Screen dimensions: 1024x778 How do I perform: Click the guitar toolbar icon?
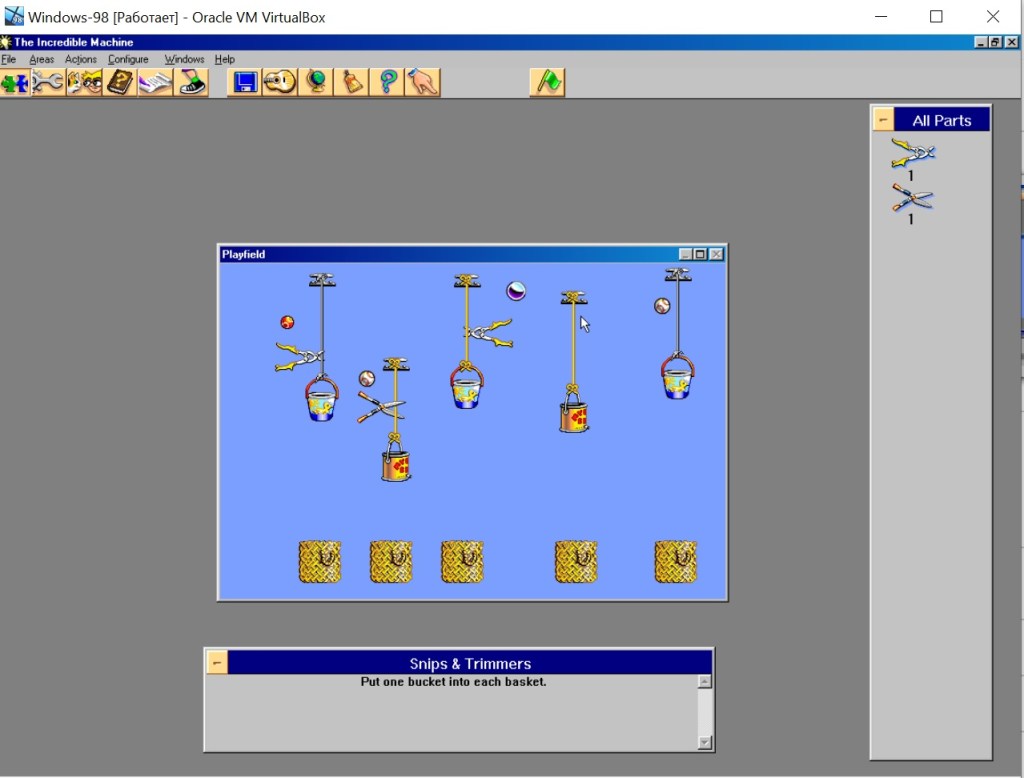click(x=280, y=82)
